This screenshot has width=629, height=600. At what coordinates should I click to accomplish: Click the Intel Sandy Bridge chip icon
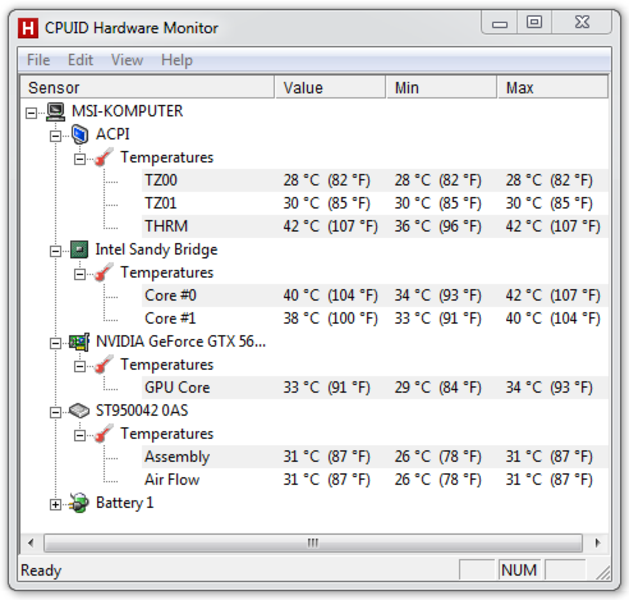point(79,249)
